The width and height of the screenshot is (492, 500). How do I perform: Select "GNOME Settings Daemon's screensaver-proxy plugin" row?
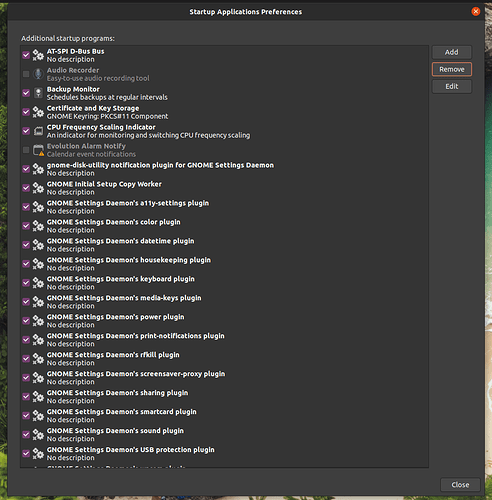[224, 378]
